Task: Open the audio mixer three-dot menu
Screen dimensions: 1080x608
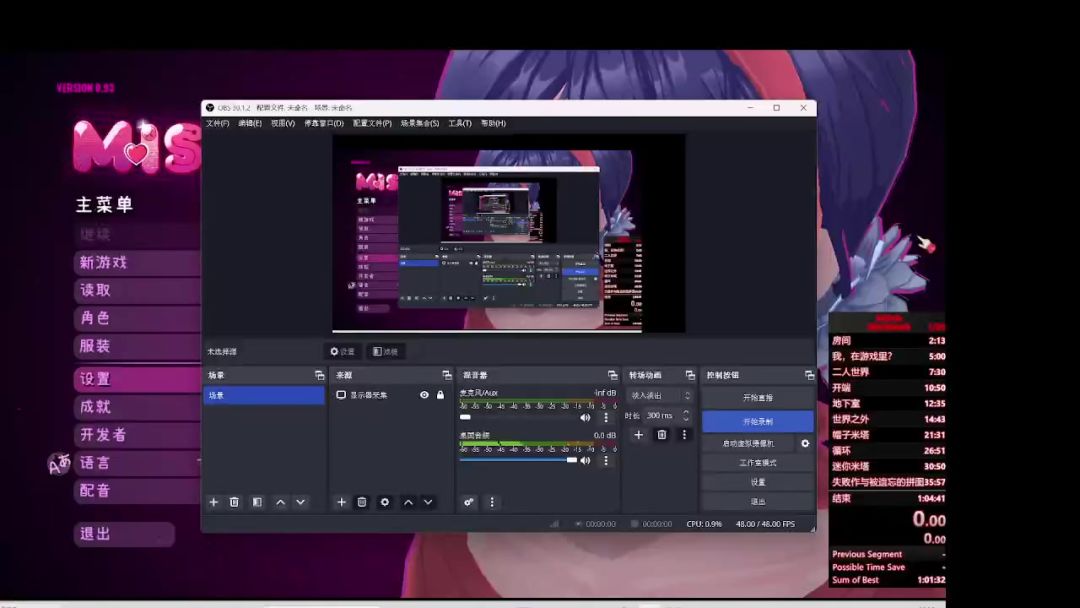Action: (491, 502)
